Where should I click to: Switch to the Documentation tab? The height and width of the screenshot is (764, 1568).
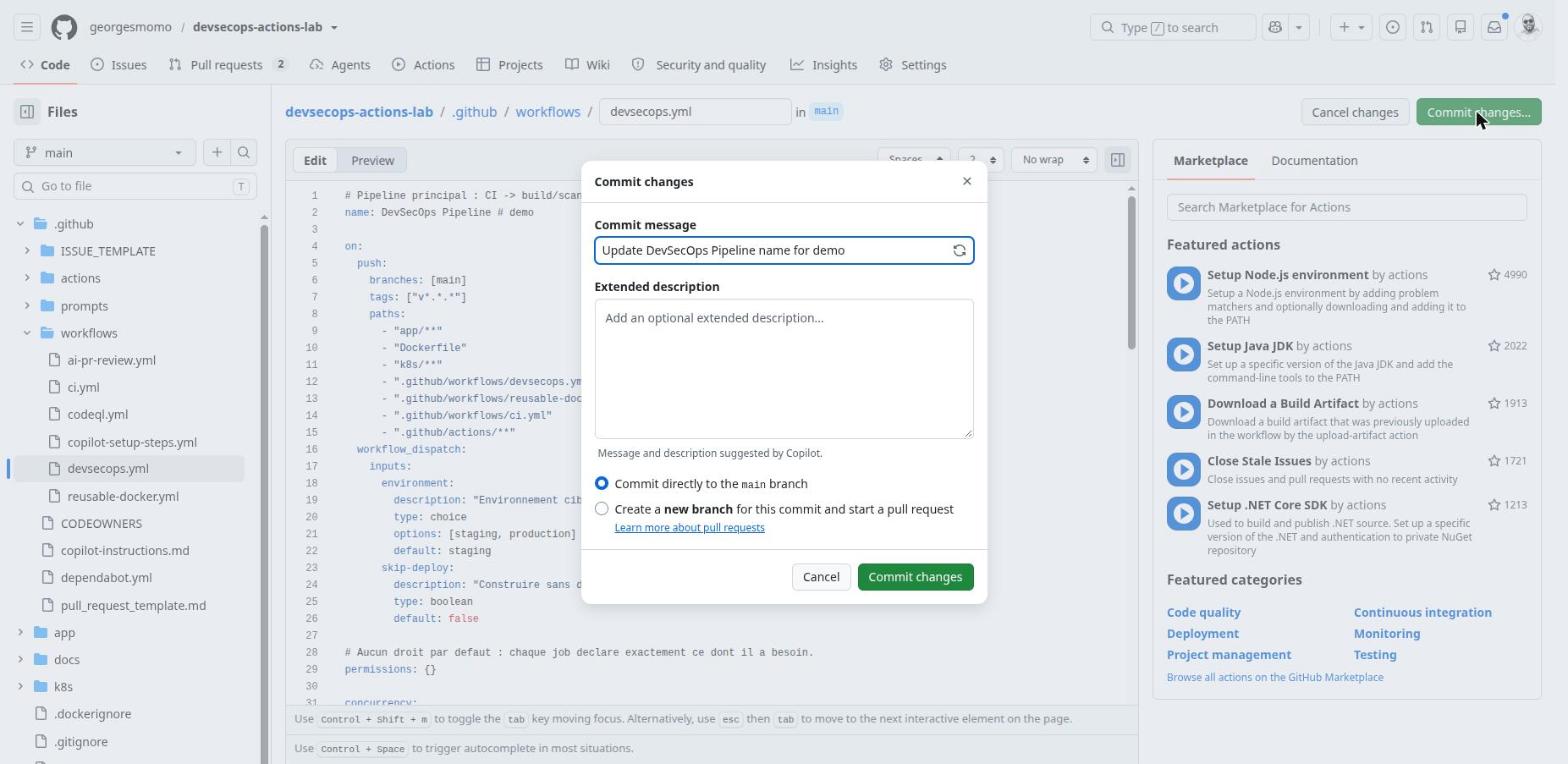[x=1314, y=160]
